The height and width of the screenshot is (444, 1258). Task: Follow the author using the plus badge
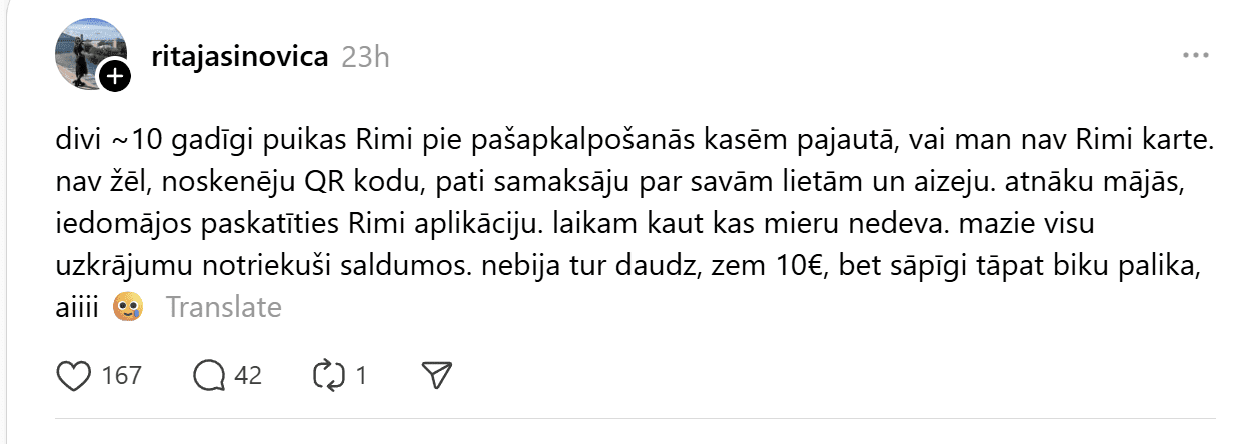(x=114, y=75)
